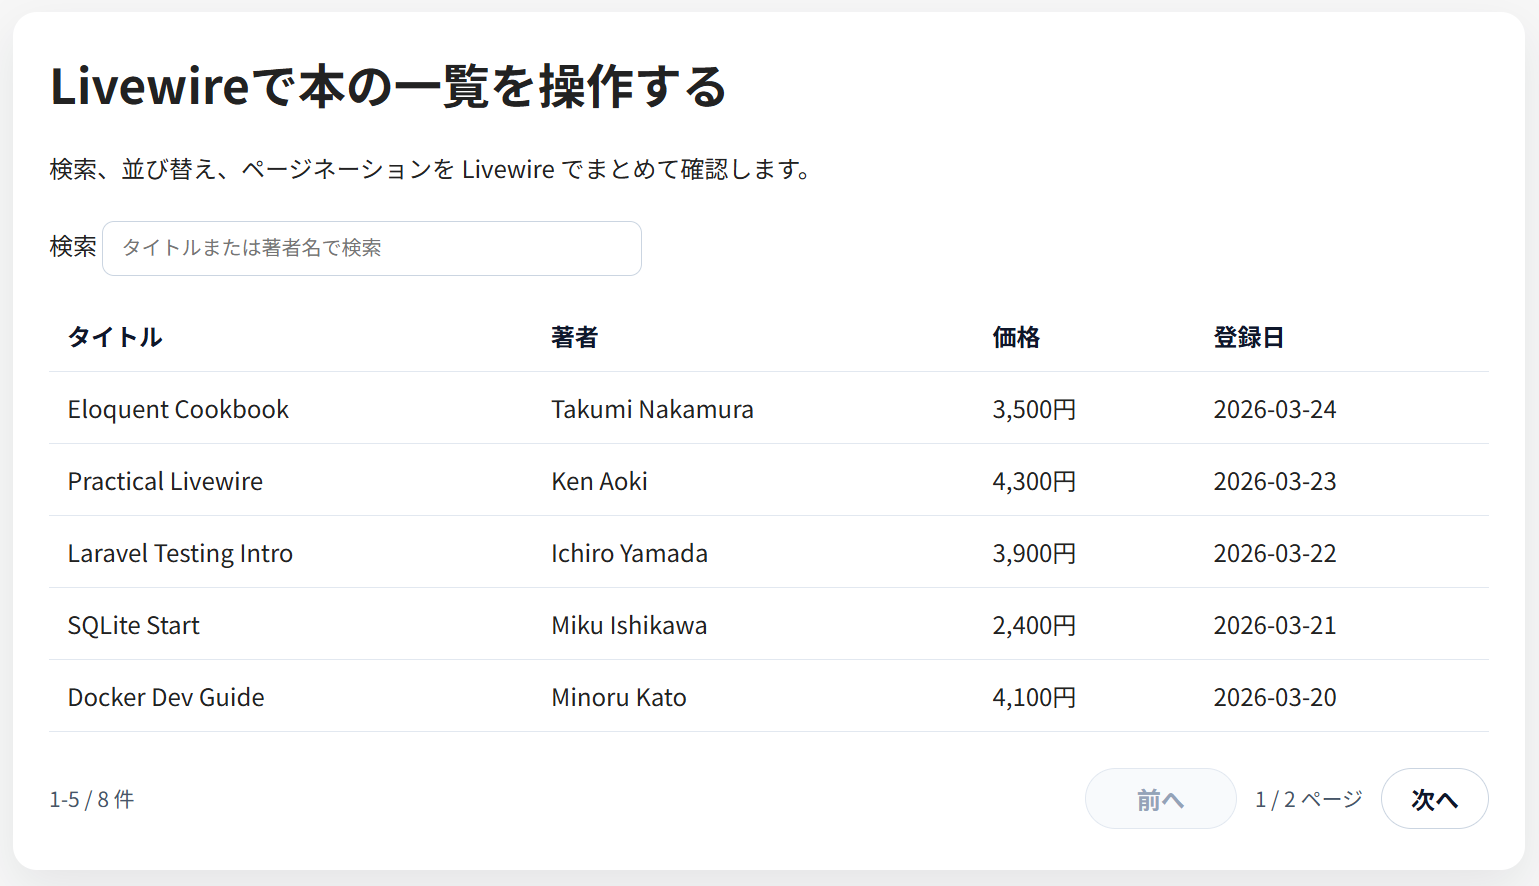This screenshot has height=886, width=1539.
Task: Go to next page with 次へ
Action: pos(1434,799)
